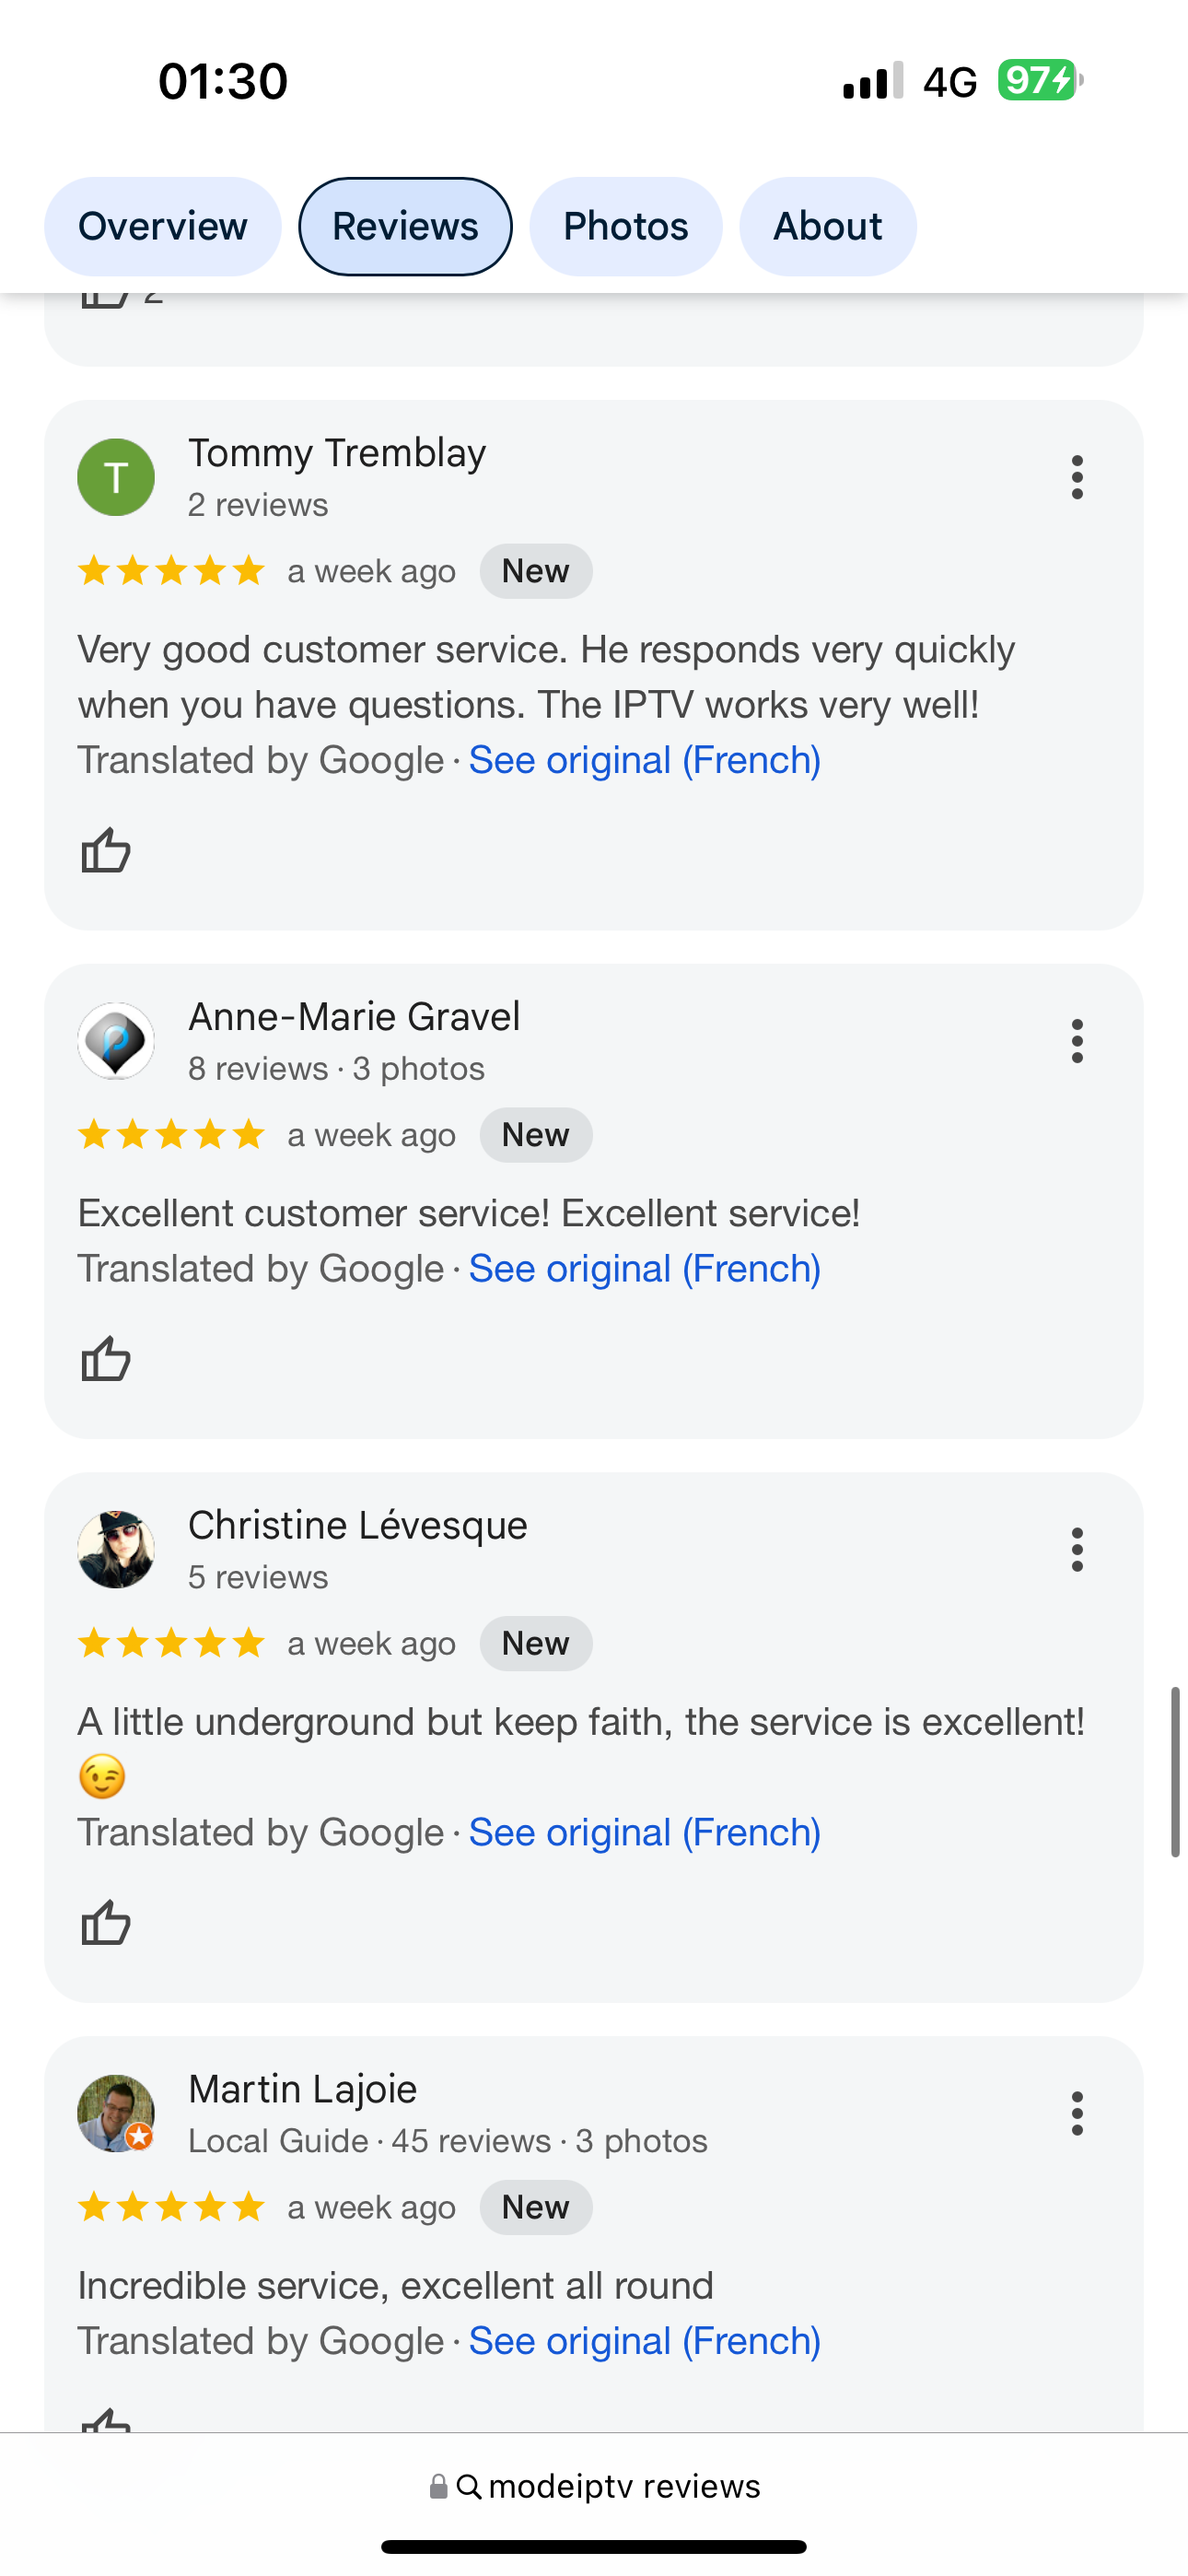This screenshot has width=1188, height=2576.
Task: Tap thumbs up on Anne-Marie Gravel's review
Action: (x=106, y=1359)
